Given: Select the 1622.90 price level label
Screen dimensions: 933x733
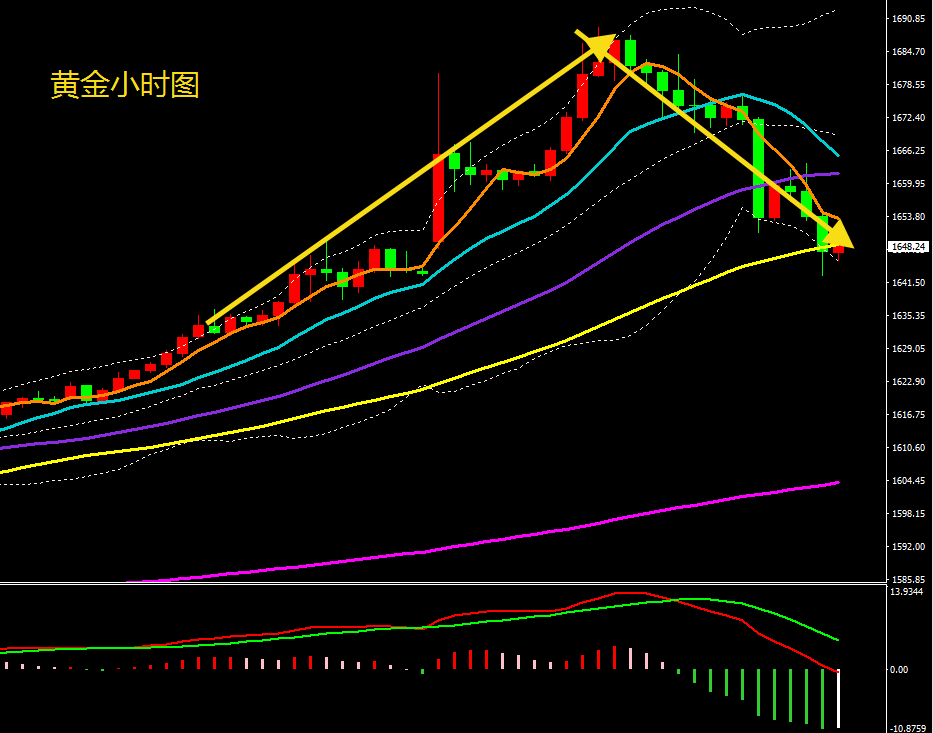Looking at the screenshot, I should click(908, 381).
